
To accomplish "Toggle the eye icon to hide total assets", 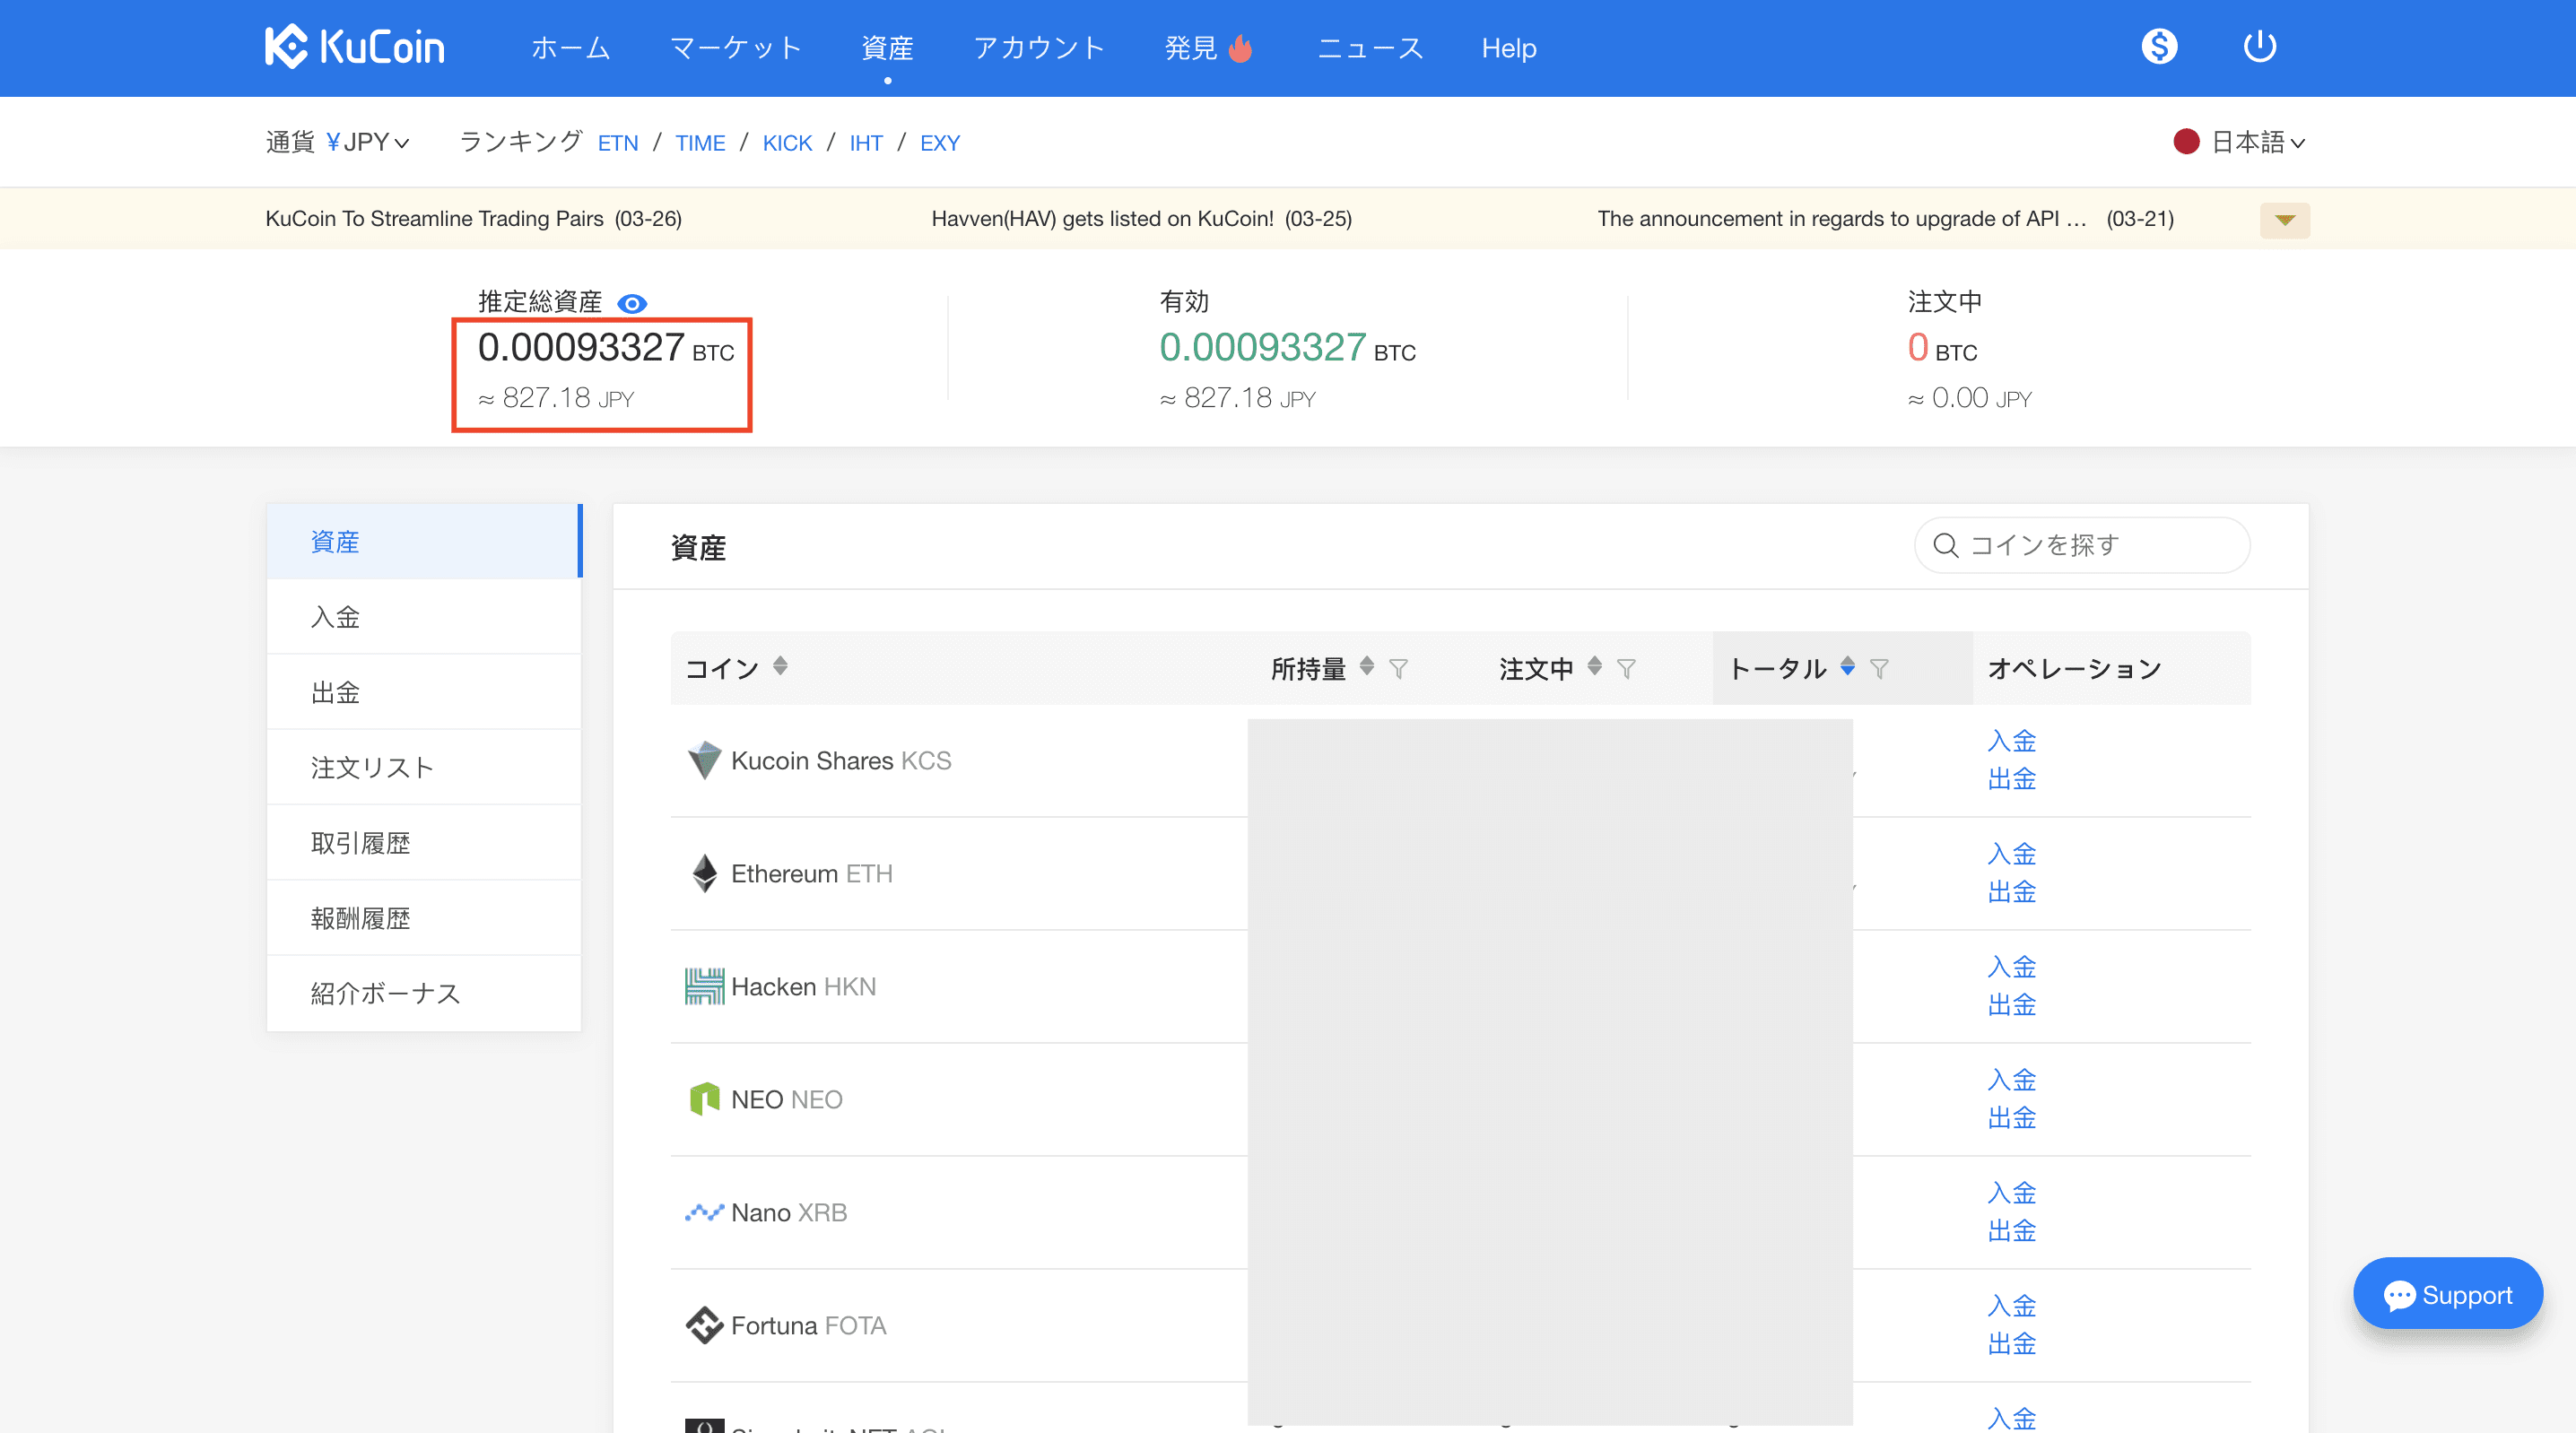I will pos(632,303).
